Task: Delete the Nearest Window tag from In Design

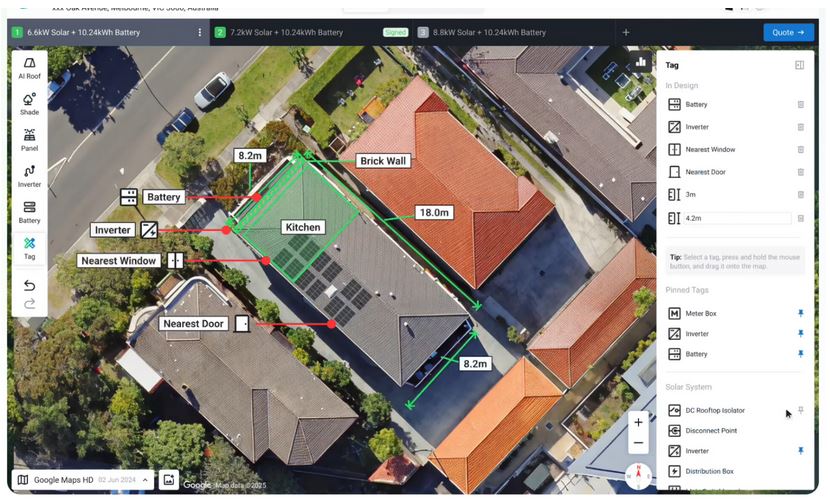Action: coord(800,150)
